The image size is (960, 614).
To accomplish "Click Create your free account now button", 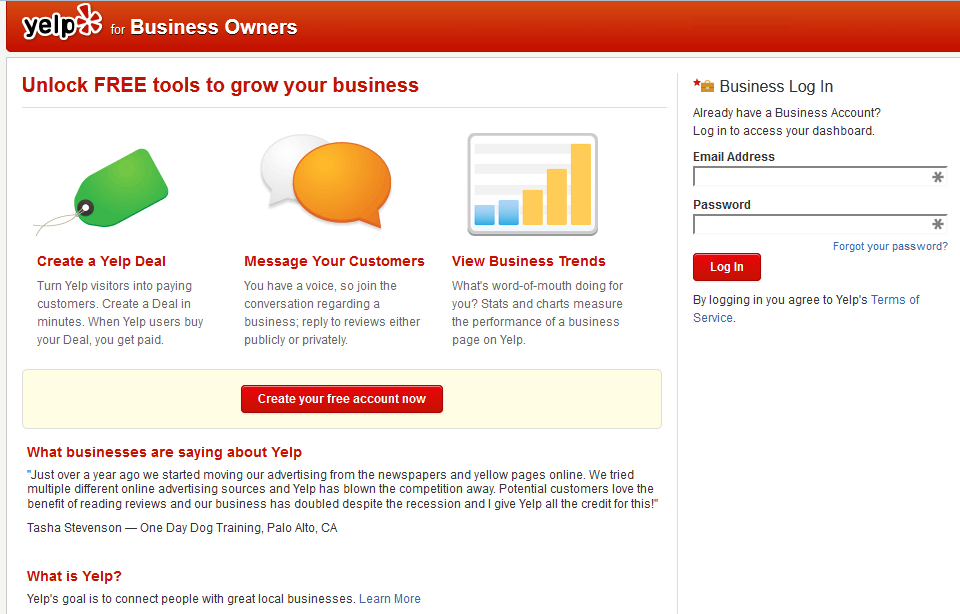I will tap(342, 399).
